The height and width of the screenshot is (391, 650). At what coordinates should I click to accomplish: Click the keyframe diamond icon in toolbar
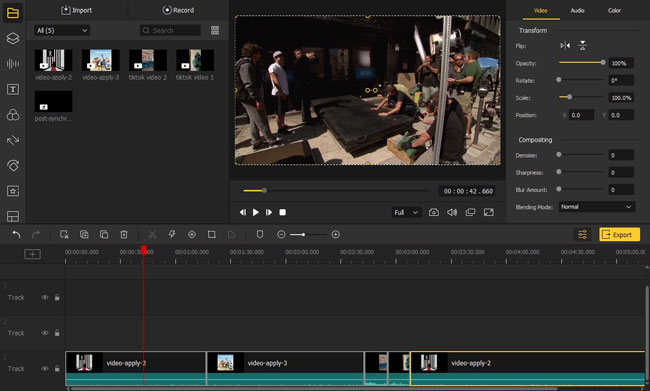coord(192,235)
